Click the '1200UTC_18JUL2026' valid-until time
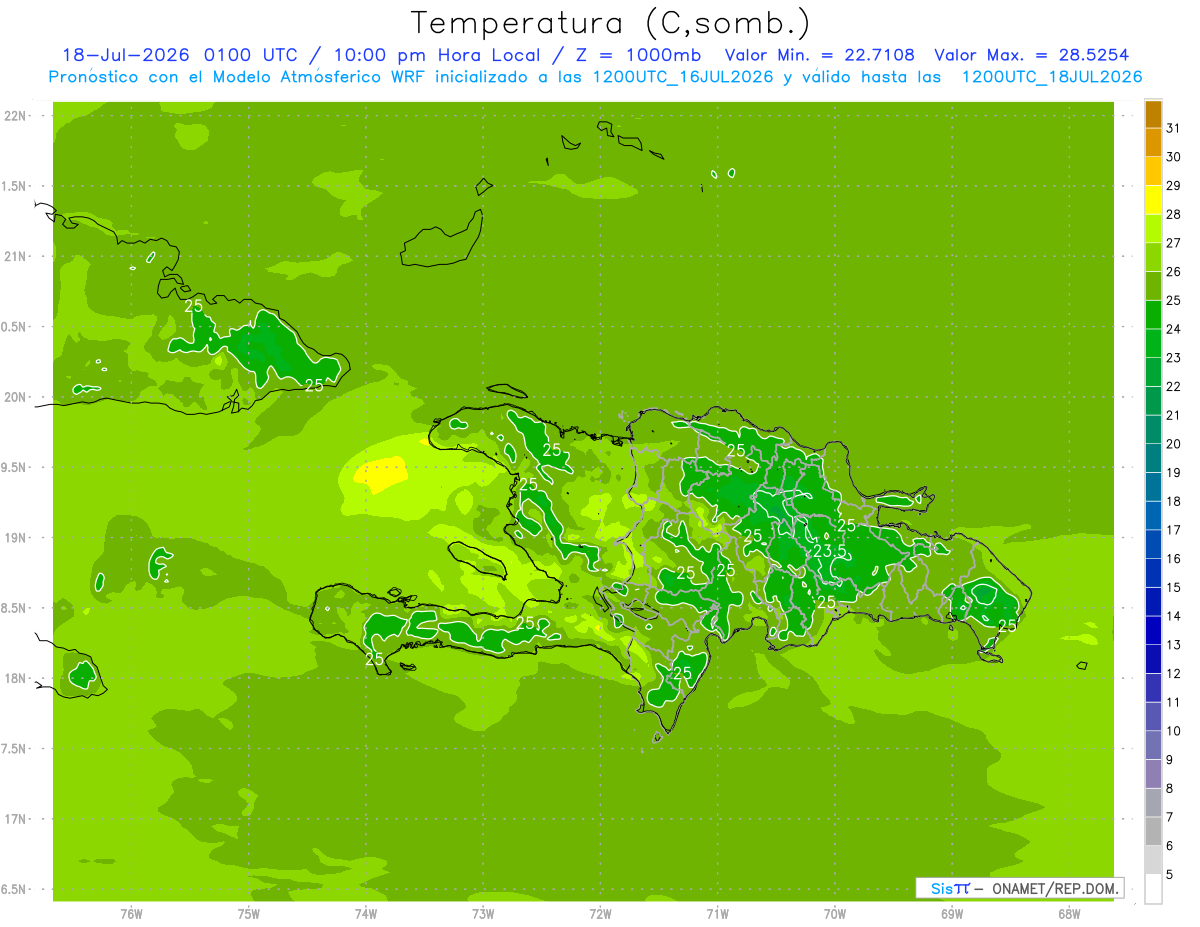1200x927 pixels. tap(1052, 77)
